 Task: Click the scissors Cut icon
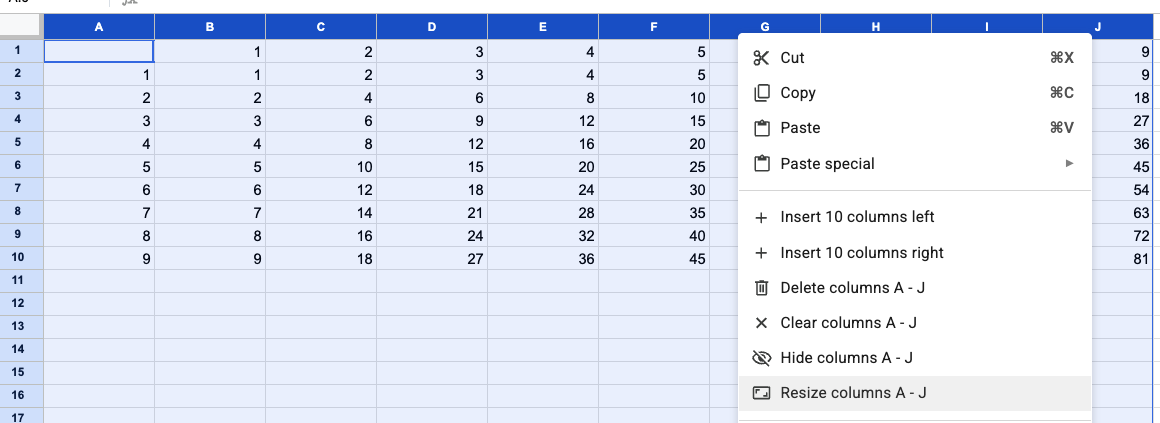point(762,58)
